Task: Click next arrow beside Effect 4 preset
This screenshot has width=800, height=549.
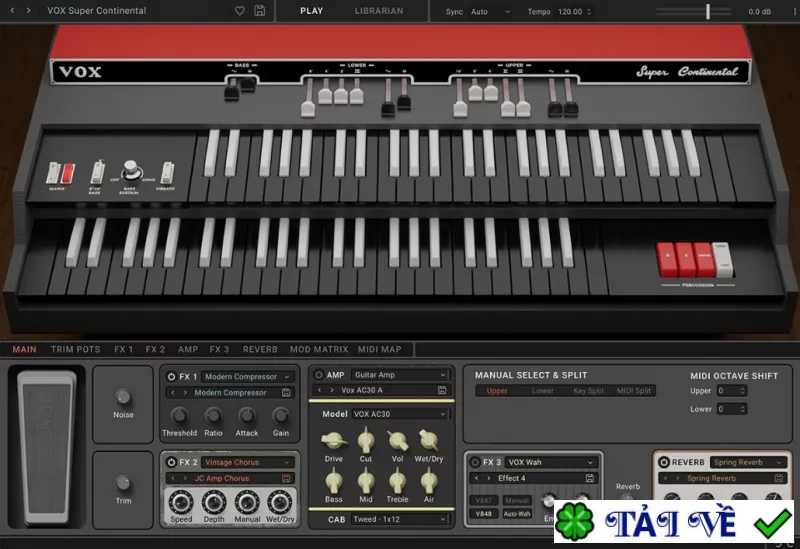Action: (x=489, y=478)
